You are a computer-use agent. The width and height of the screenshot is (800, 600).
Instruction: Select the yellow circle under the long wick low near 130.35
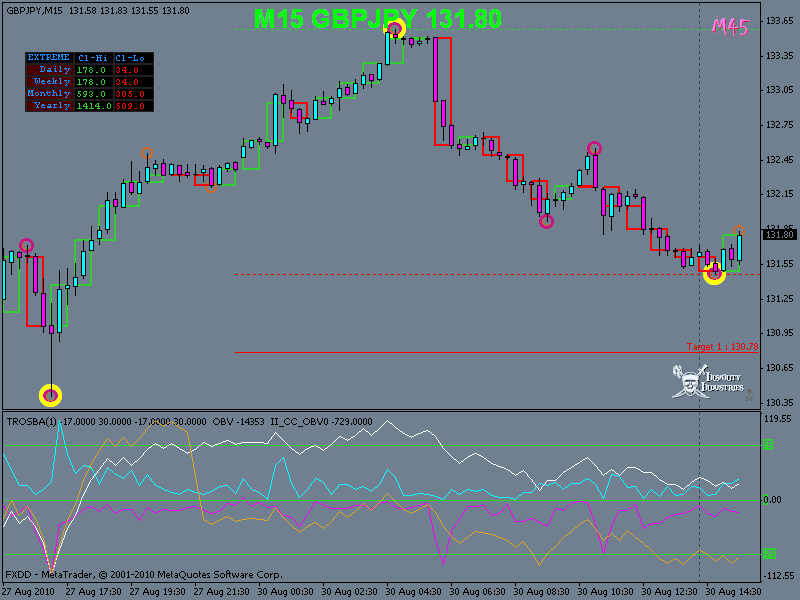click(x=51, y=395)
